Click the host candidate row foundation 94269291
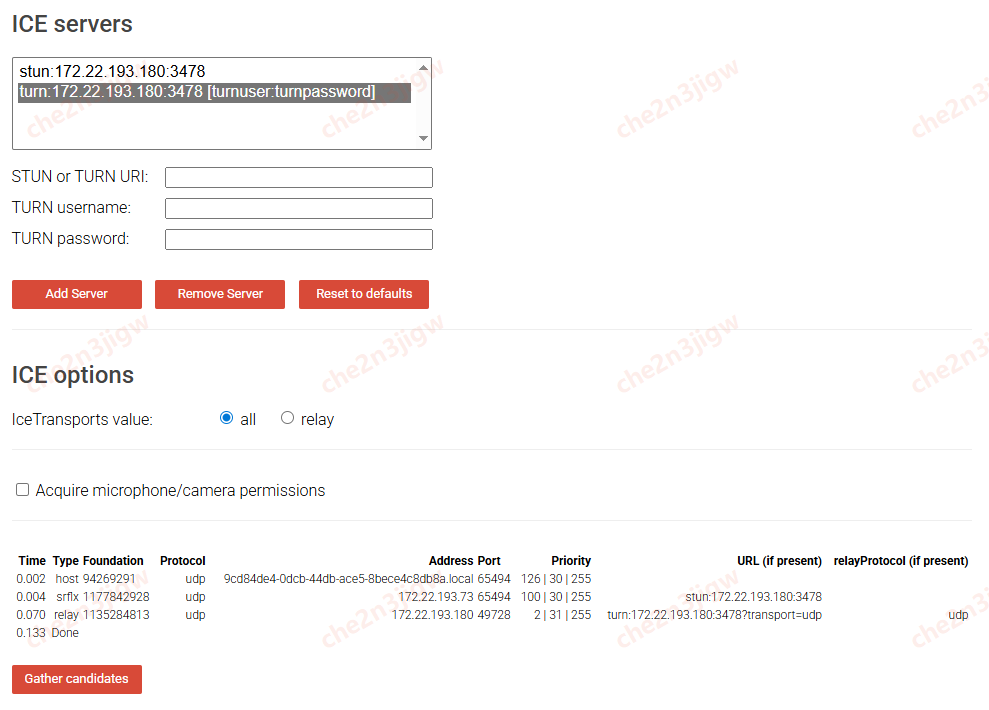Screen dimensions: 989x710 (109, 579)
